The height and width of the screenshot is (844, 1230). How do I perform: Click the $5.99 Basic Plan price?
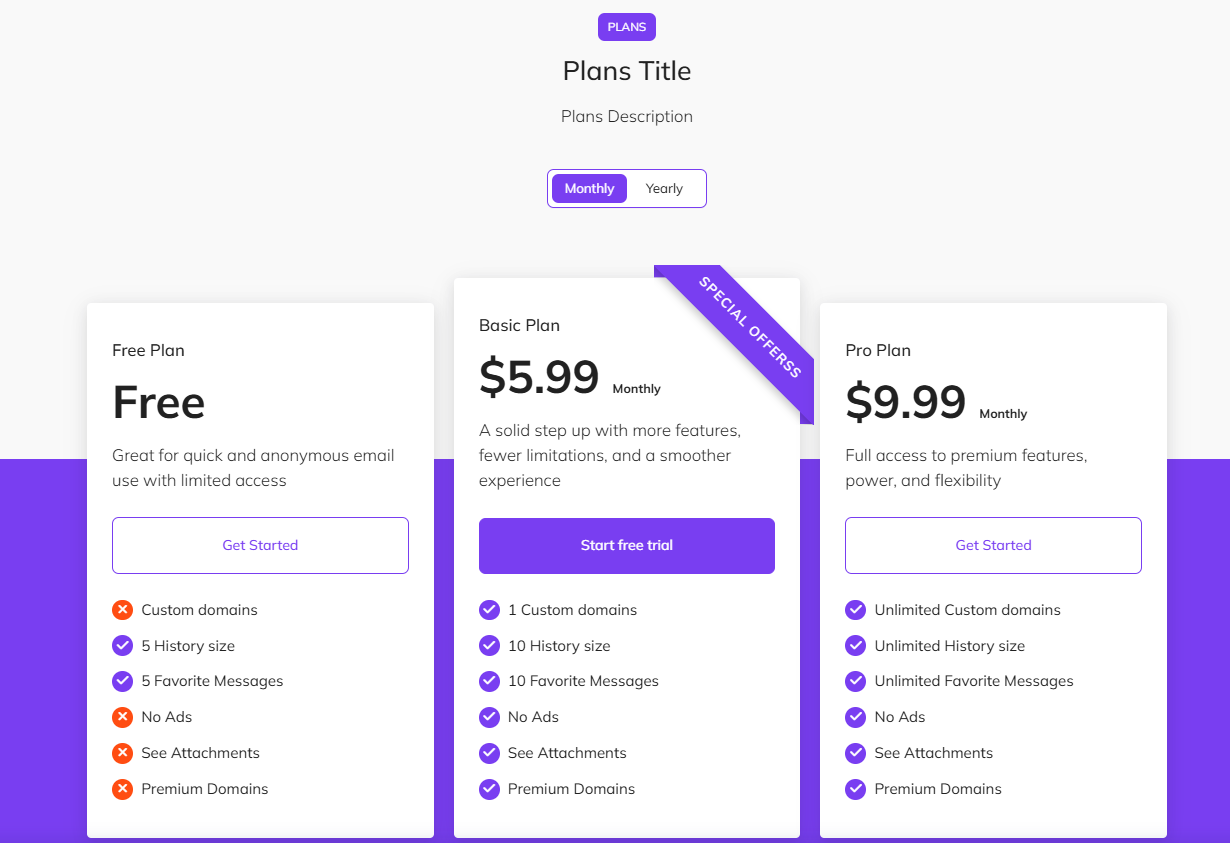coord(539,377)
